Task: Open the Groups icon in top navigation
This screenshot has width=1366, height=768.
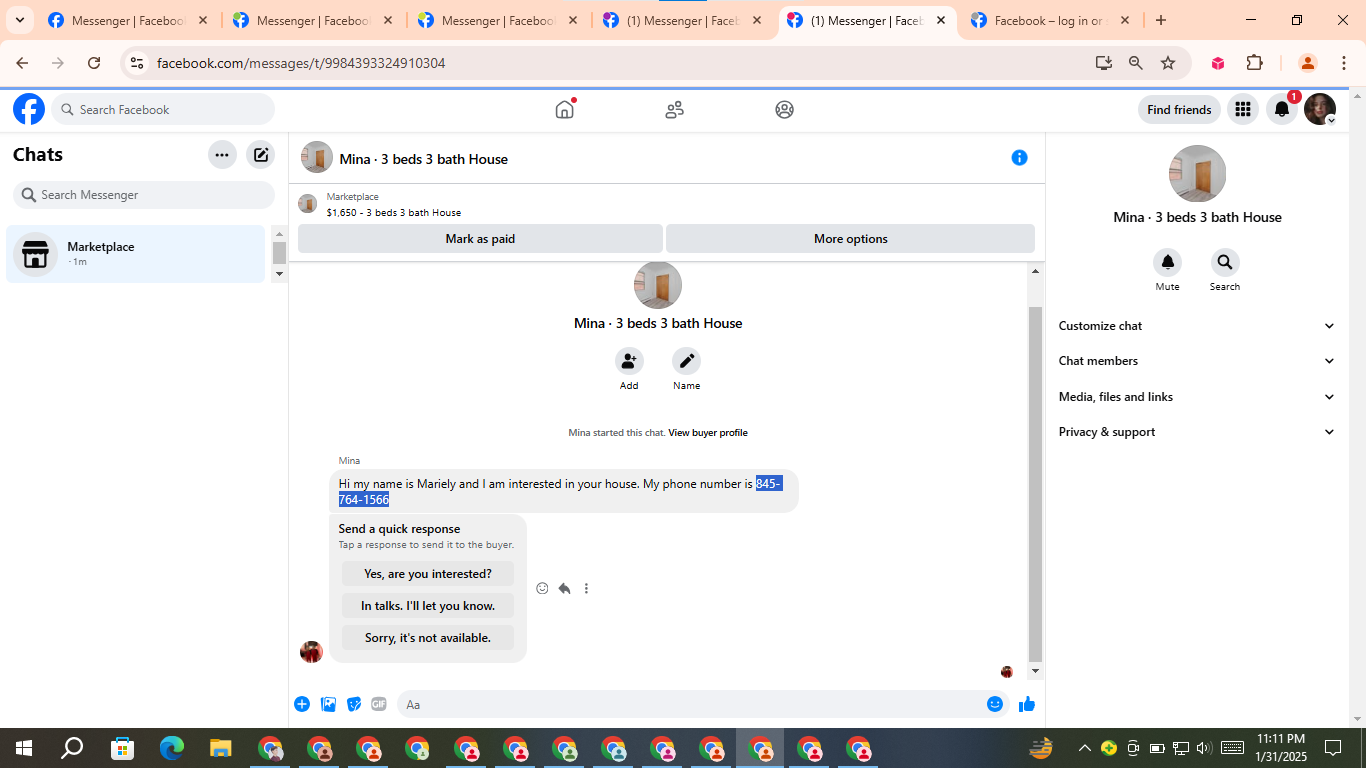Action: [x=785, y=110]
